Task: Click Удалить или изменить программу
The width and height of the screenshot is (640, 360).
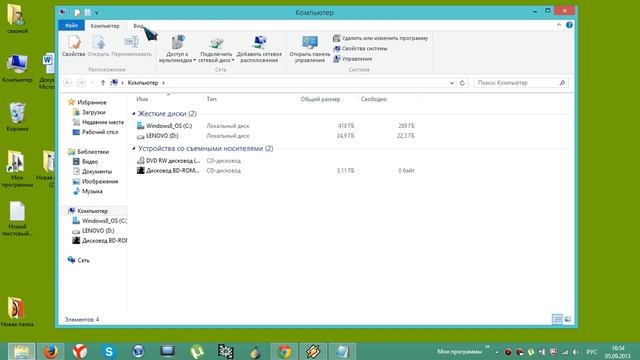Action: (380, 38)
